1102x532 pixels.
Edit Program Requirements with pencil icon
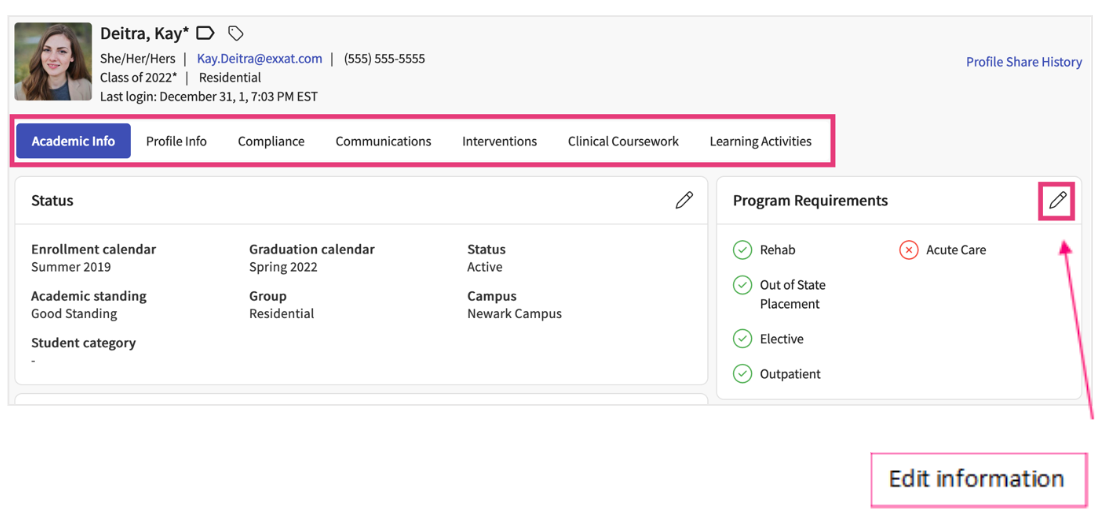[1057, 201]
